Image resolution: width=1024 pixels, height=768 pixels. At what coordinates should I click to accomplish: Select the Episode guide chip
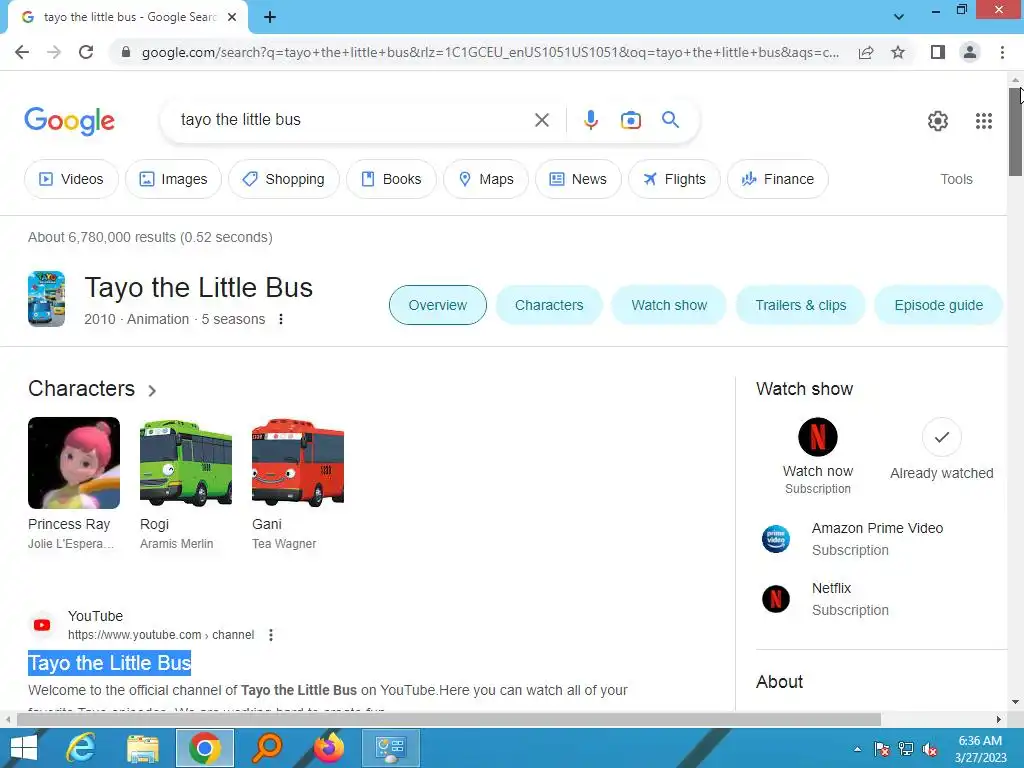pos(938,305)
